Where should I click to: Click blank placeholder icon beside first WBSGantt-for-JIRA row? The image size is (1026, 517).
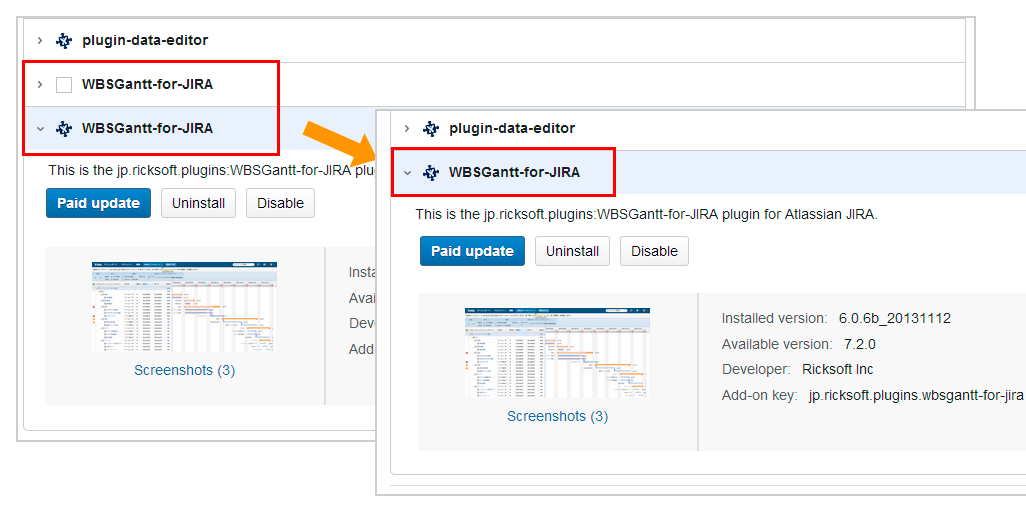pos(64,85)
